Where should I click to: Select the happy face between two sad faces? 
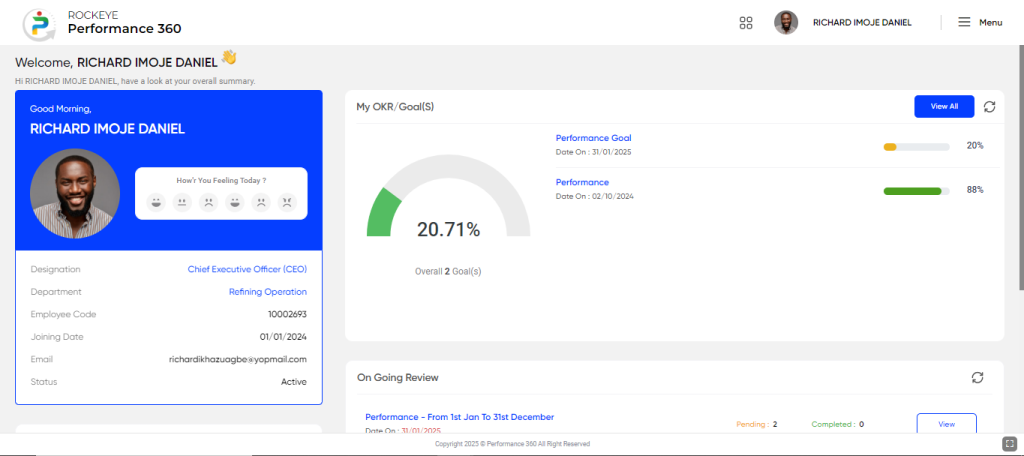point(234,202)
